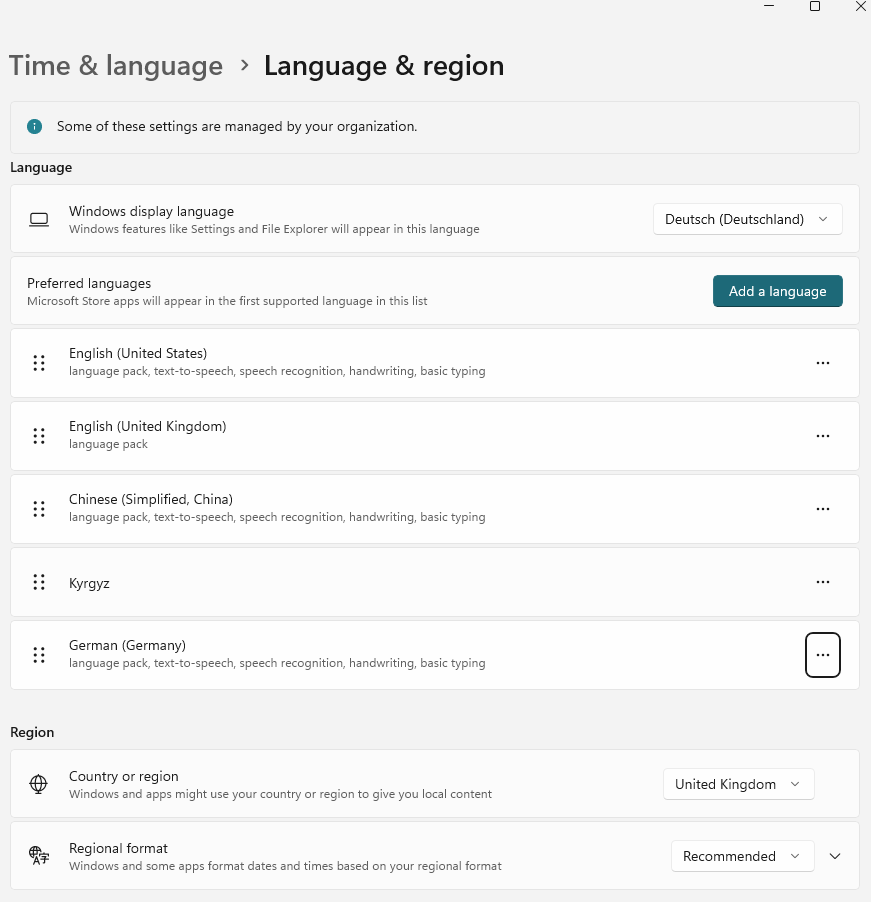Select the English (United Kingdom) language row
871x902 pixels.
coord(435,436)
